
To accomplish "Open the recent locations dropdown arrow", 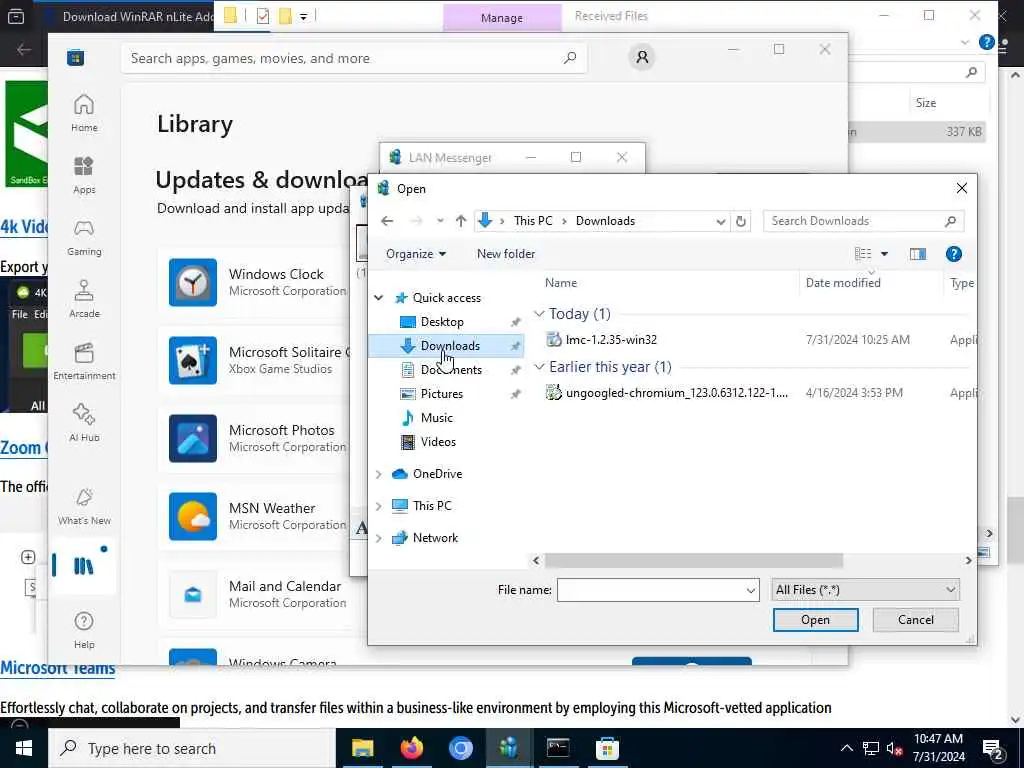I will (x=440, y=221).
